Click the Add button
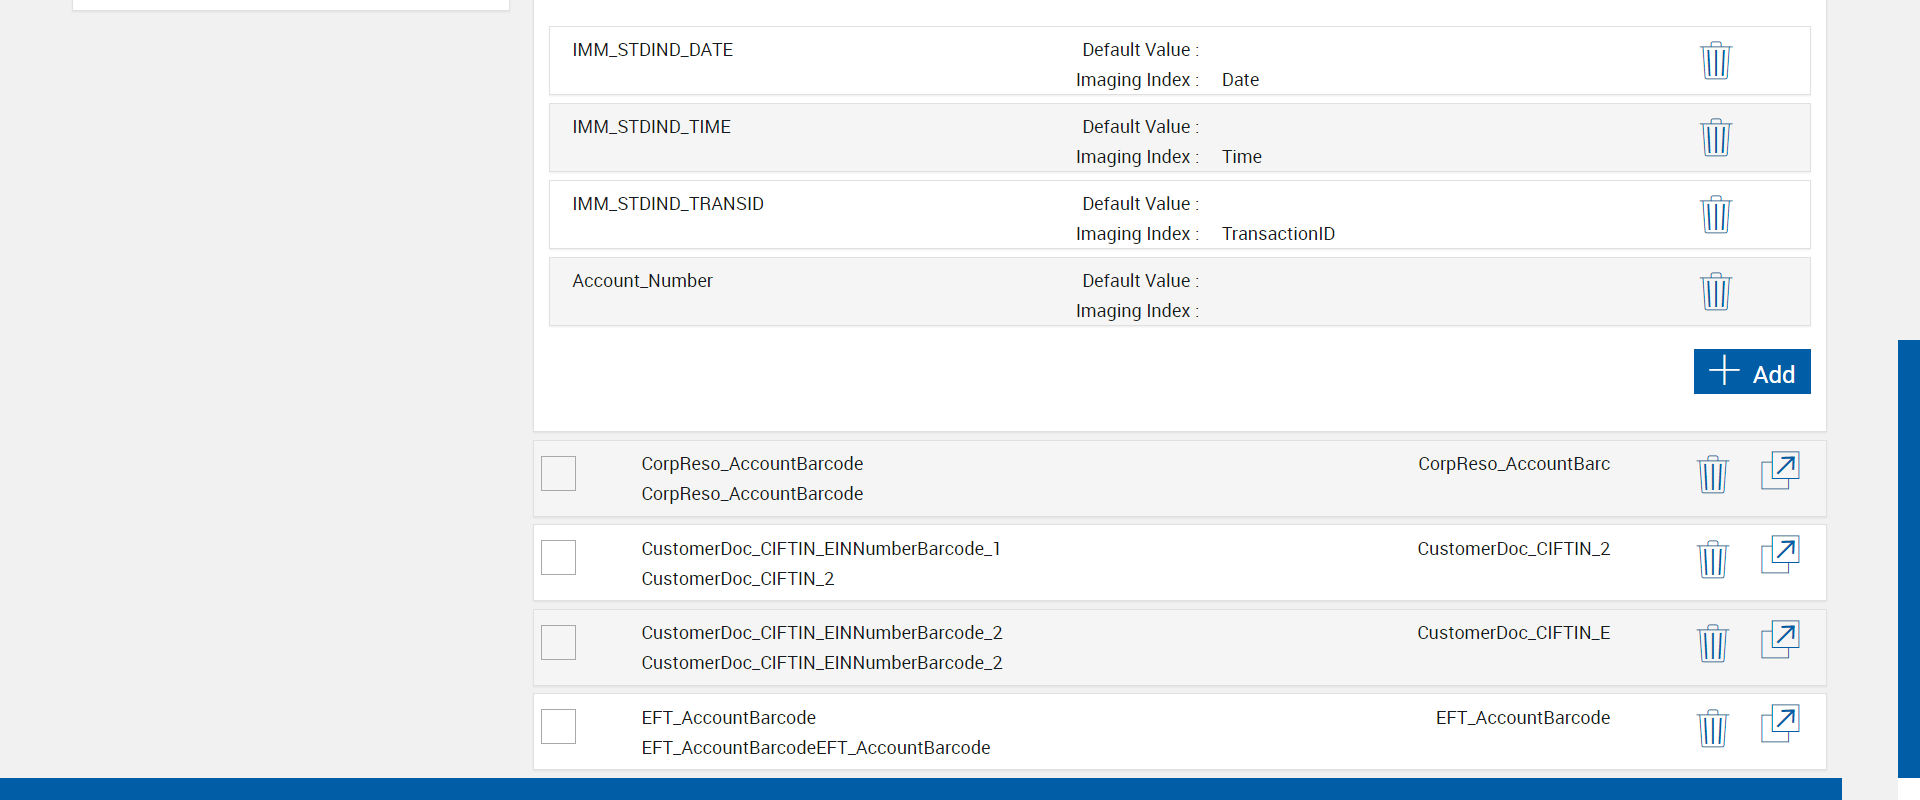Viewport: 1920px width, 800px height. pos(1752,372)
